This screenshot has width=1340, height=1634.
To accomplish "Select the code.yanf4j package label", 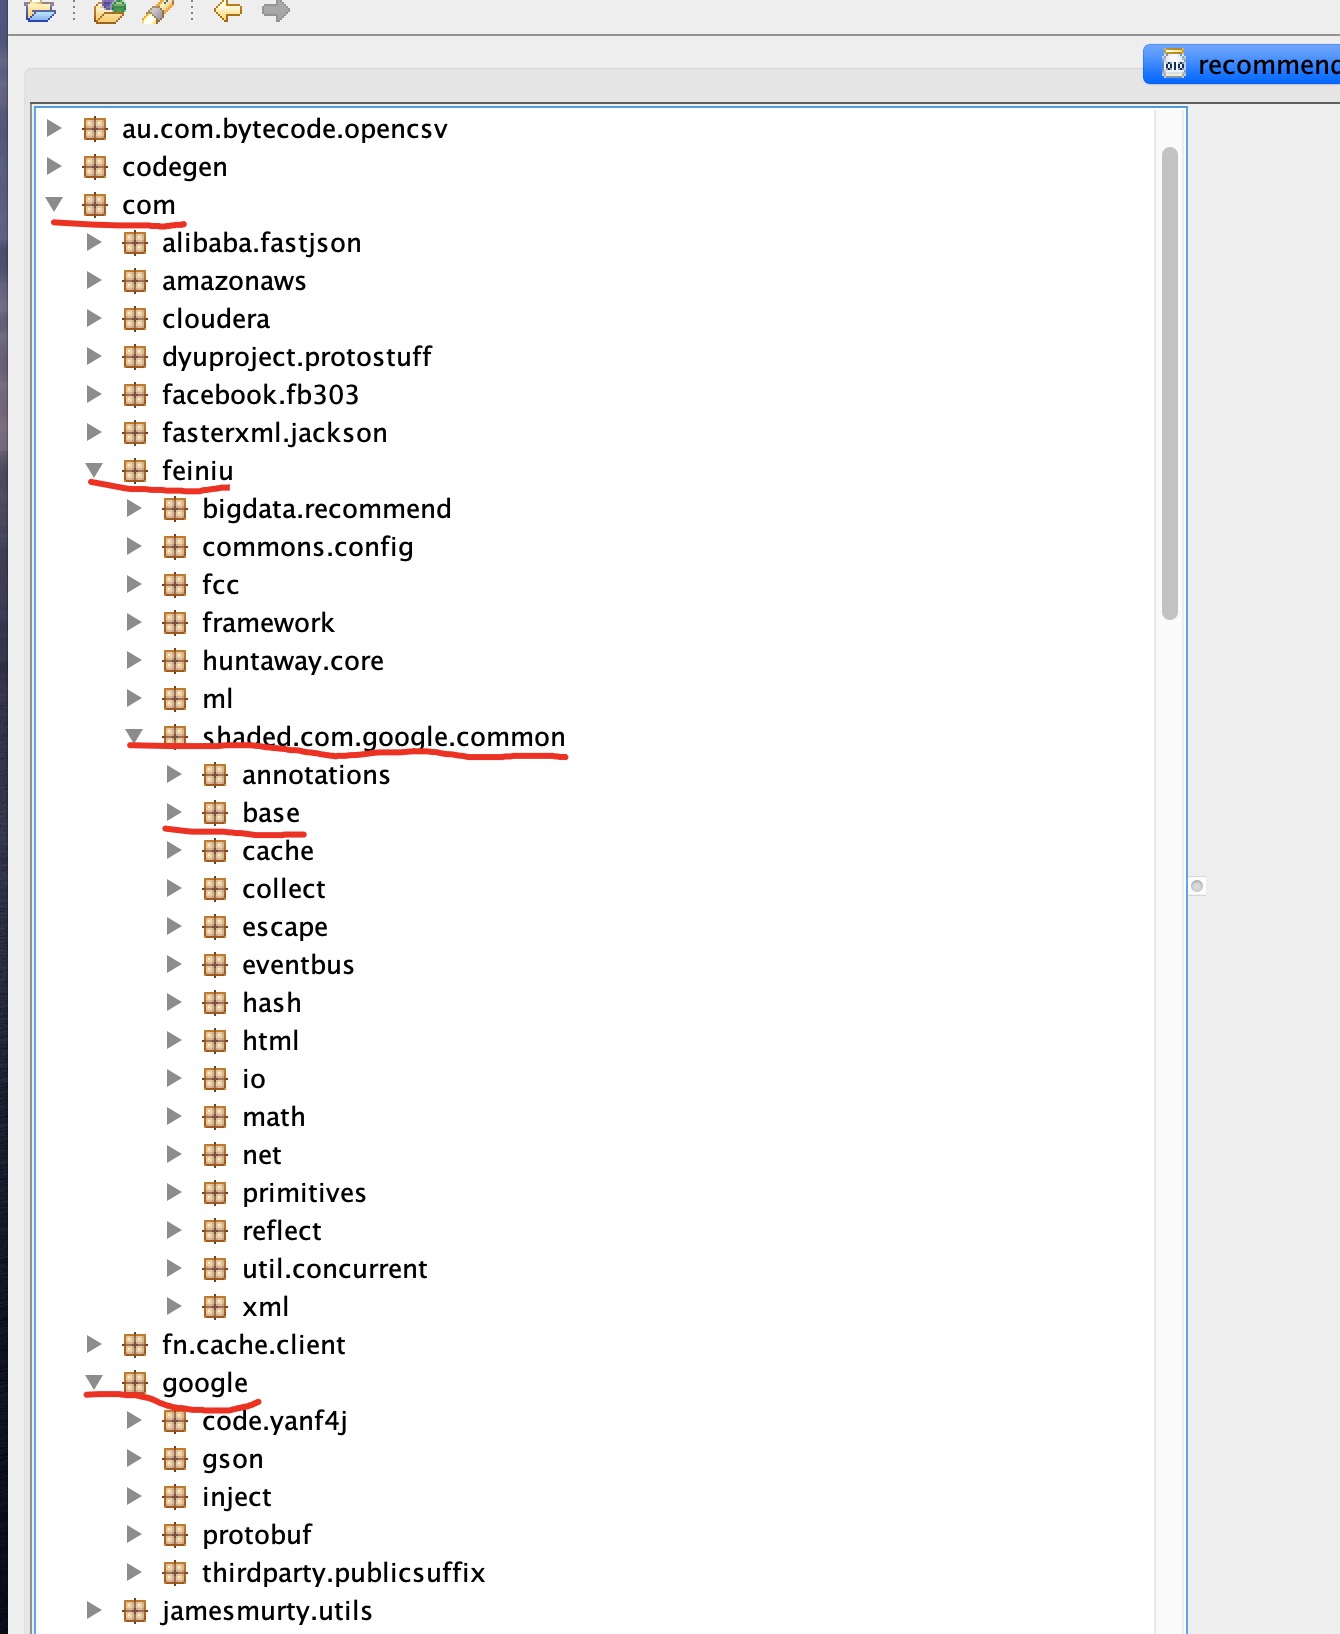I will click(275, 1421).
